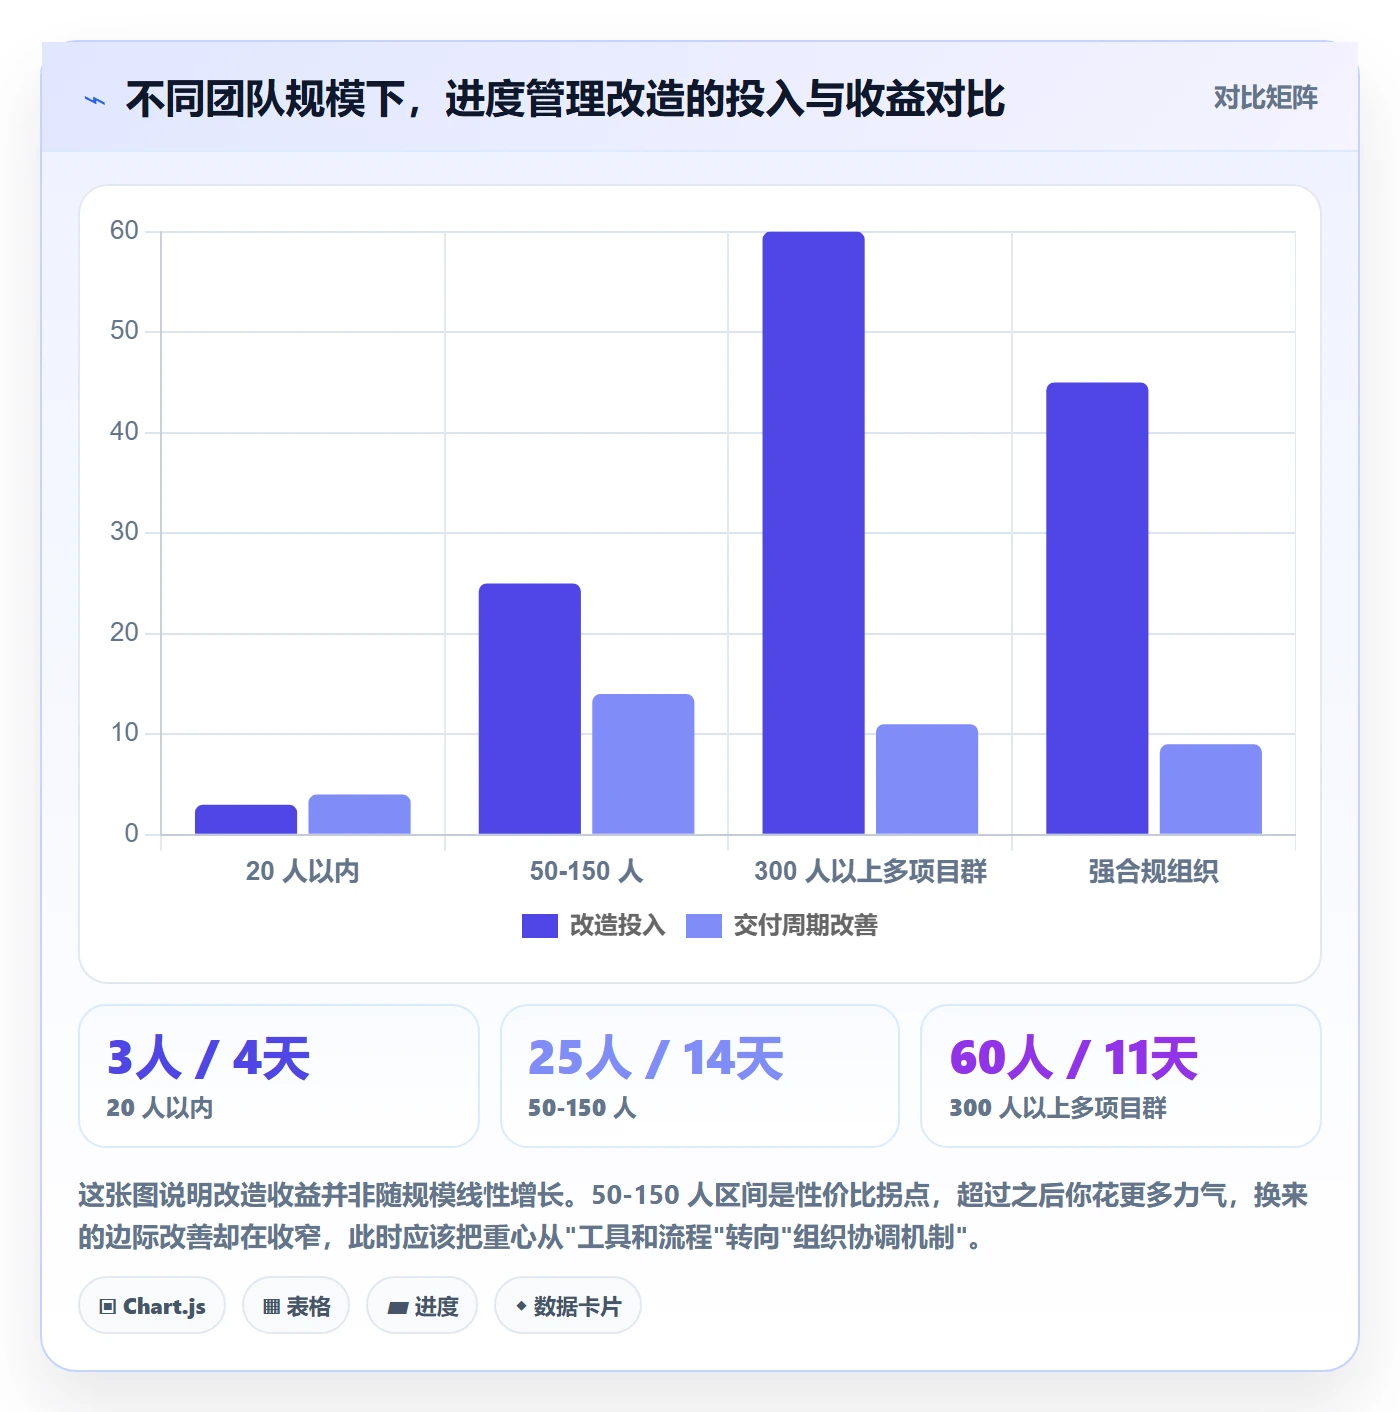Click the diamond icon in 数据卡片 chip

[521, 1306]
